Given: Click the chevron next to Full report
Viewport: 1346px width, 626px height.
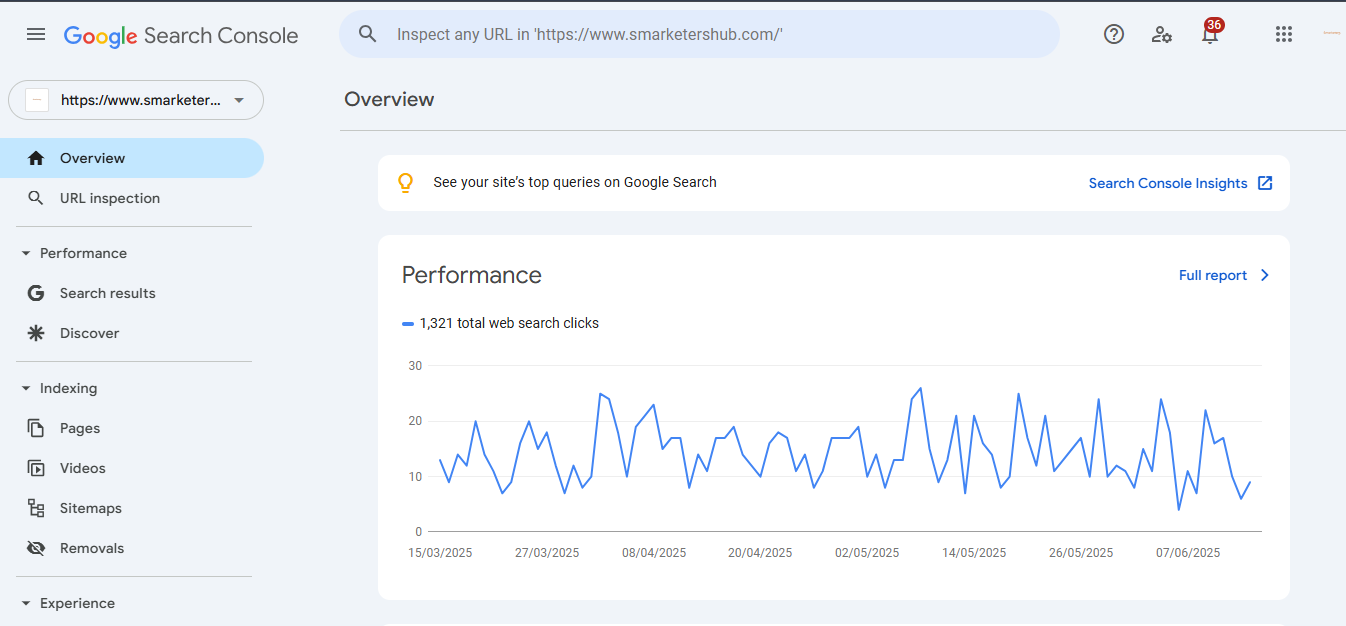Looking at the screenshot, I should (x=1265, y=275).
